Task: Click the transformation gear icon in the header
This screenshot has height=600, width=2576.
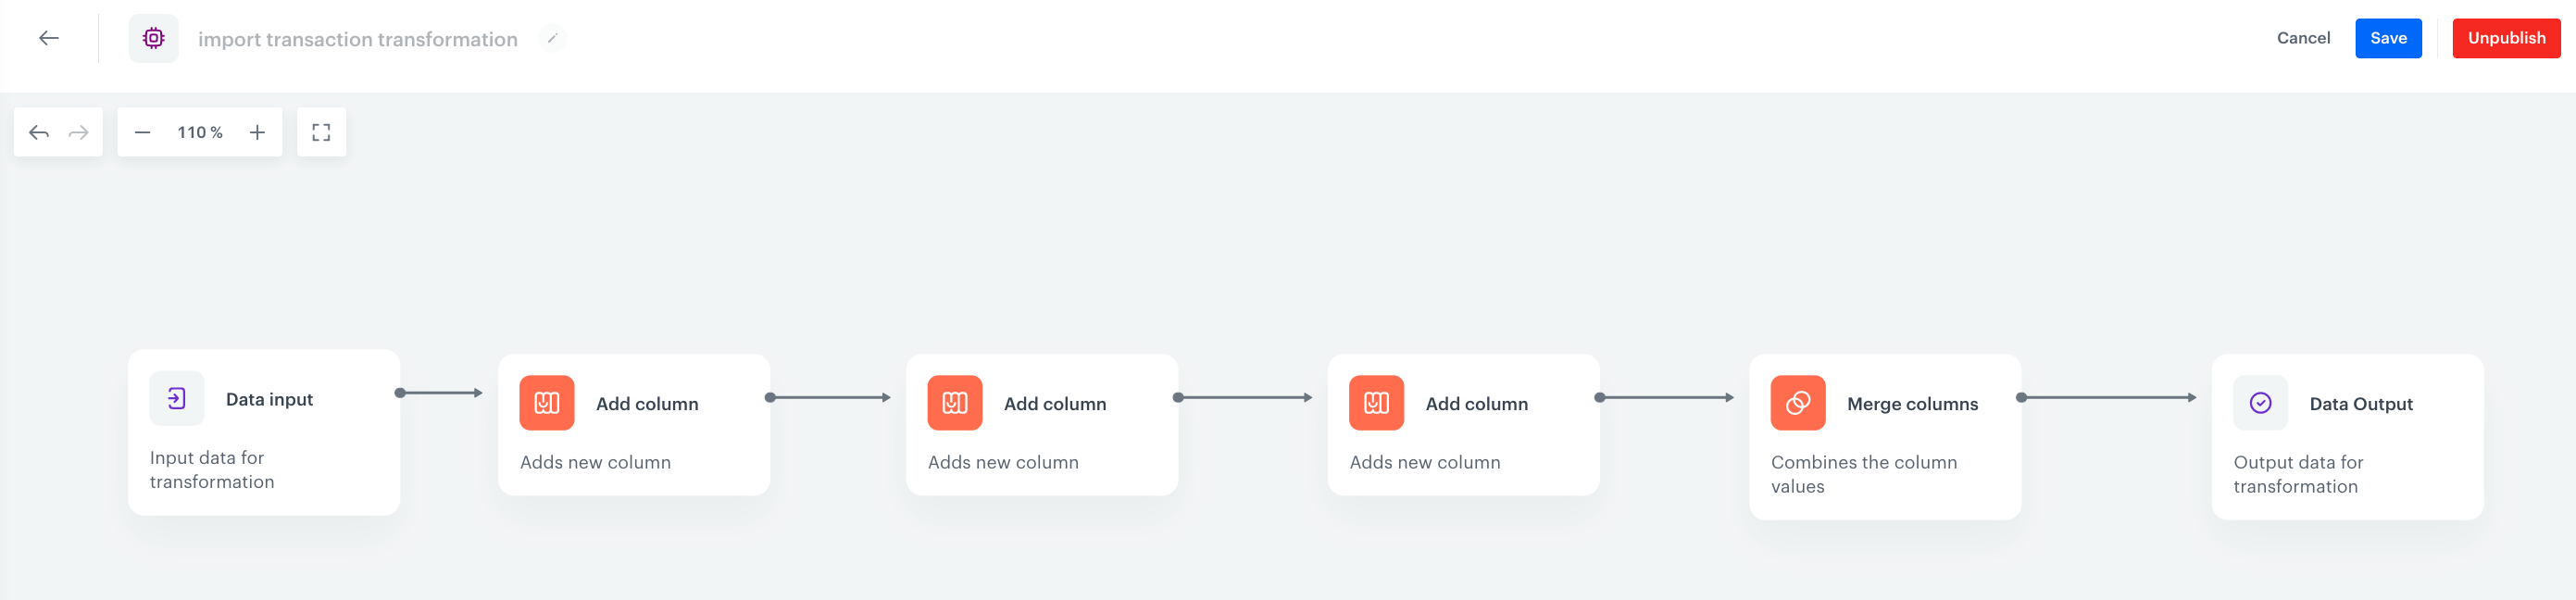Action: tap(153, 38)
